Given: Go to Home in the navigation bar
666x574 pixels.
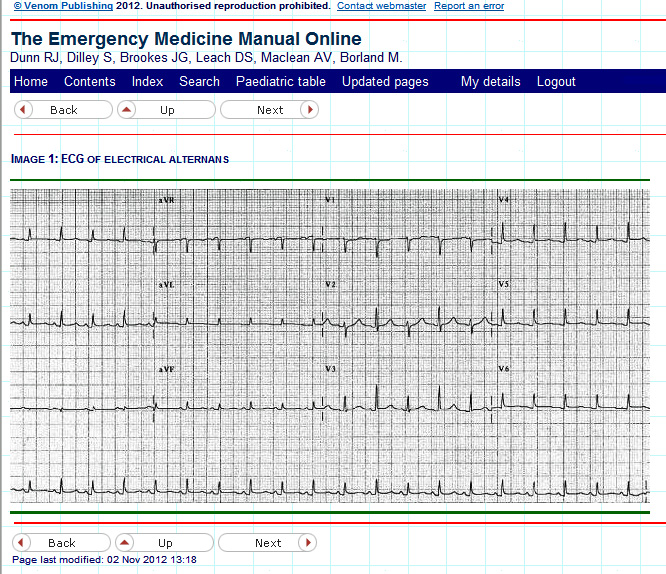Looking at the screenshot, I should click(31, 82).
